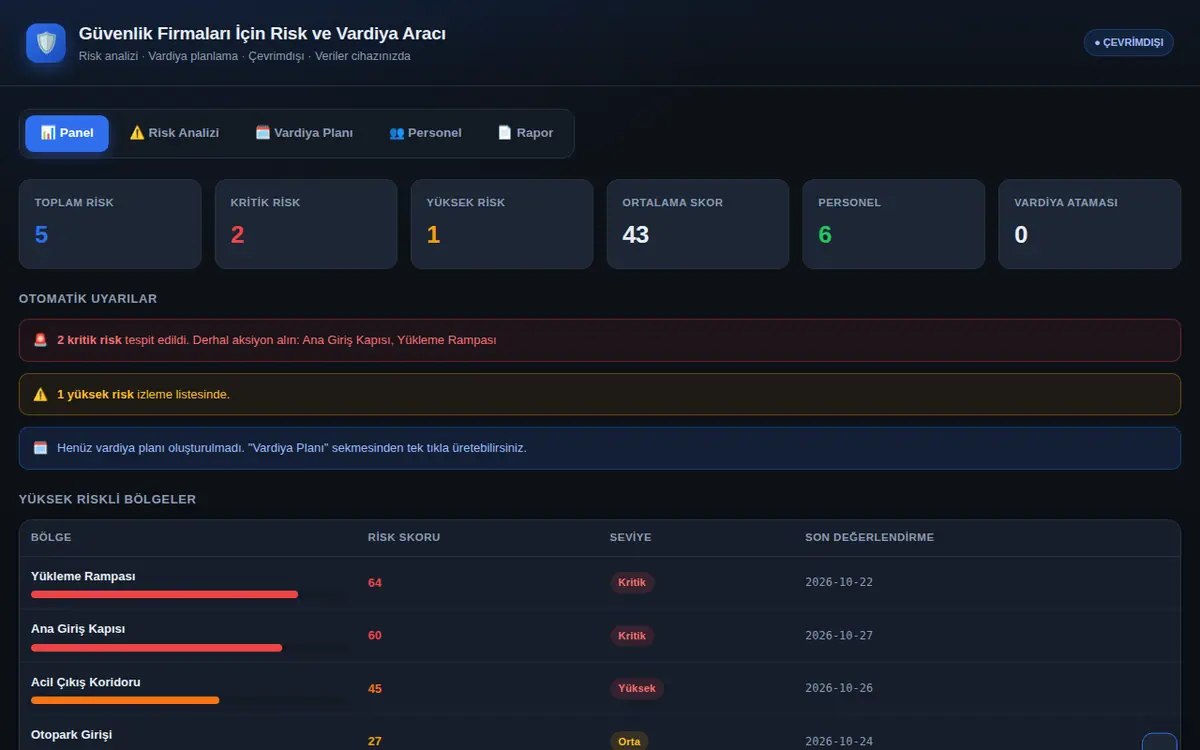Click the shield logo in the header
Viewport: 1200px width, 750px height.
tap(46, 43)
